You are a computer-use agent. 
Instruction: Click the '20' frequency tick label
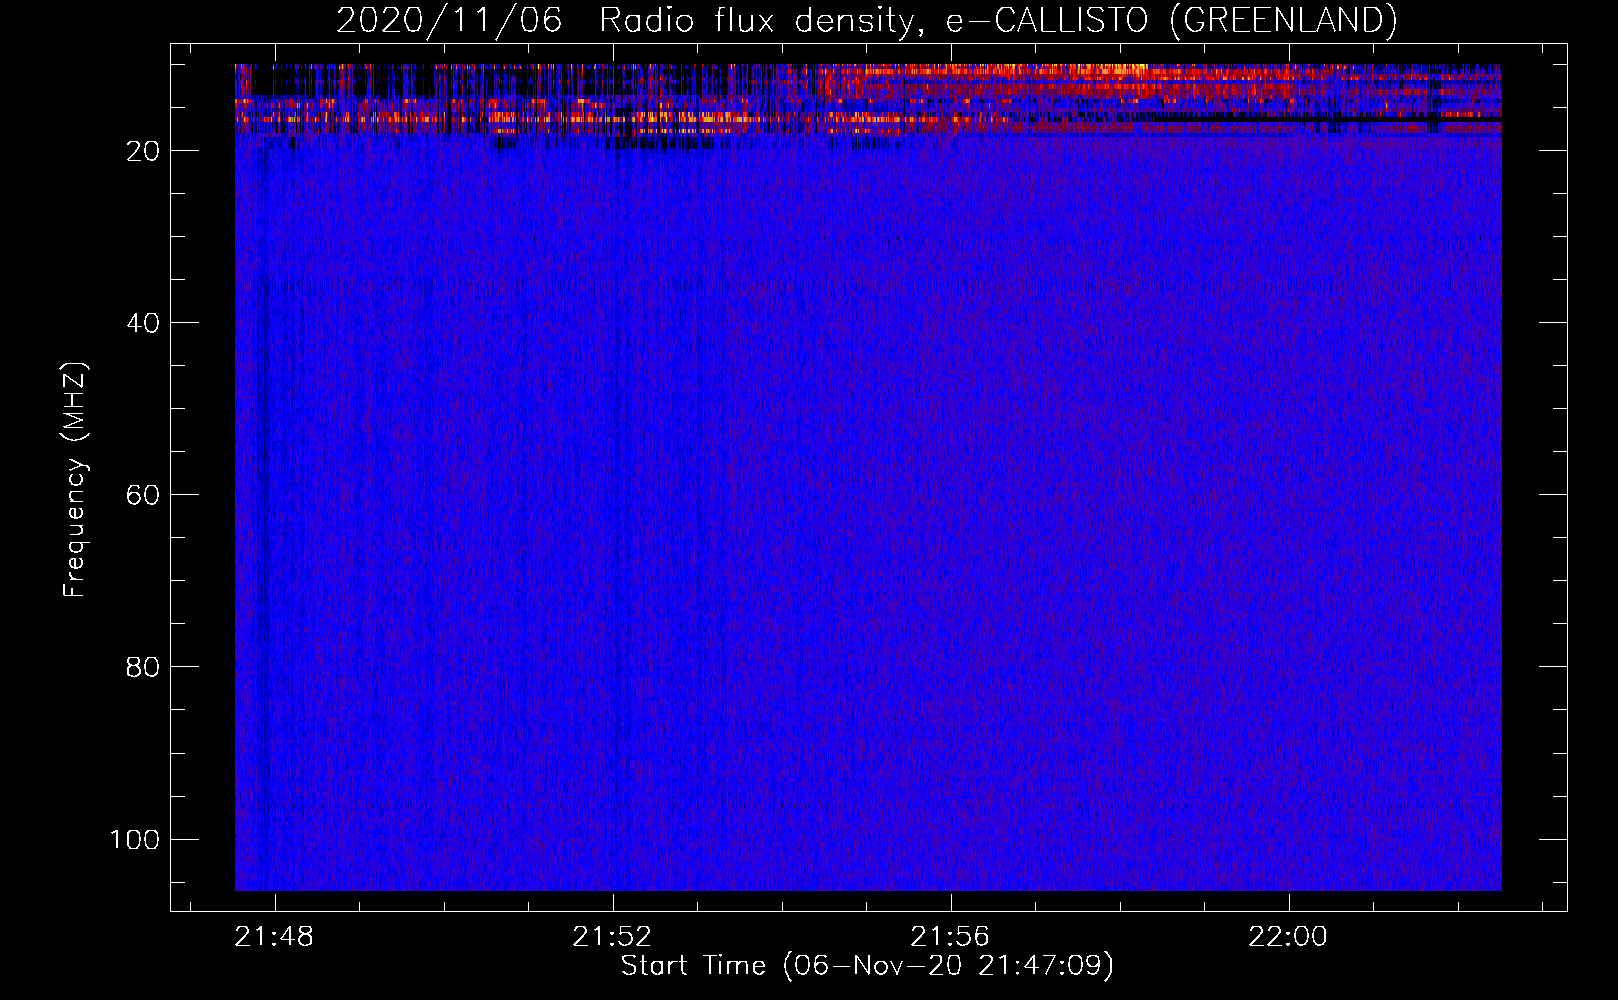[x=143, y=151]
